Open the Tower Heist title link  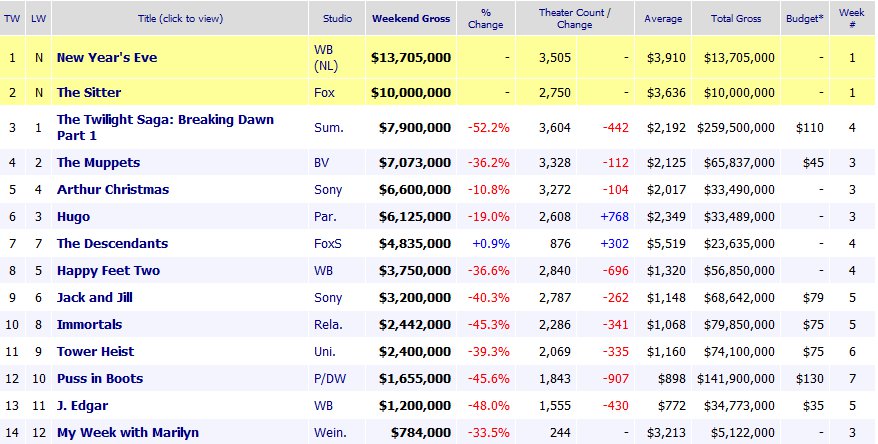click(96, 352)
